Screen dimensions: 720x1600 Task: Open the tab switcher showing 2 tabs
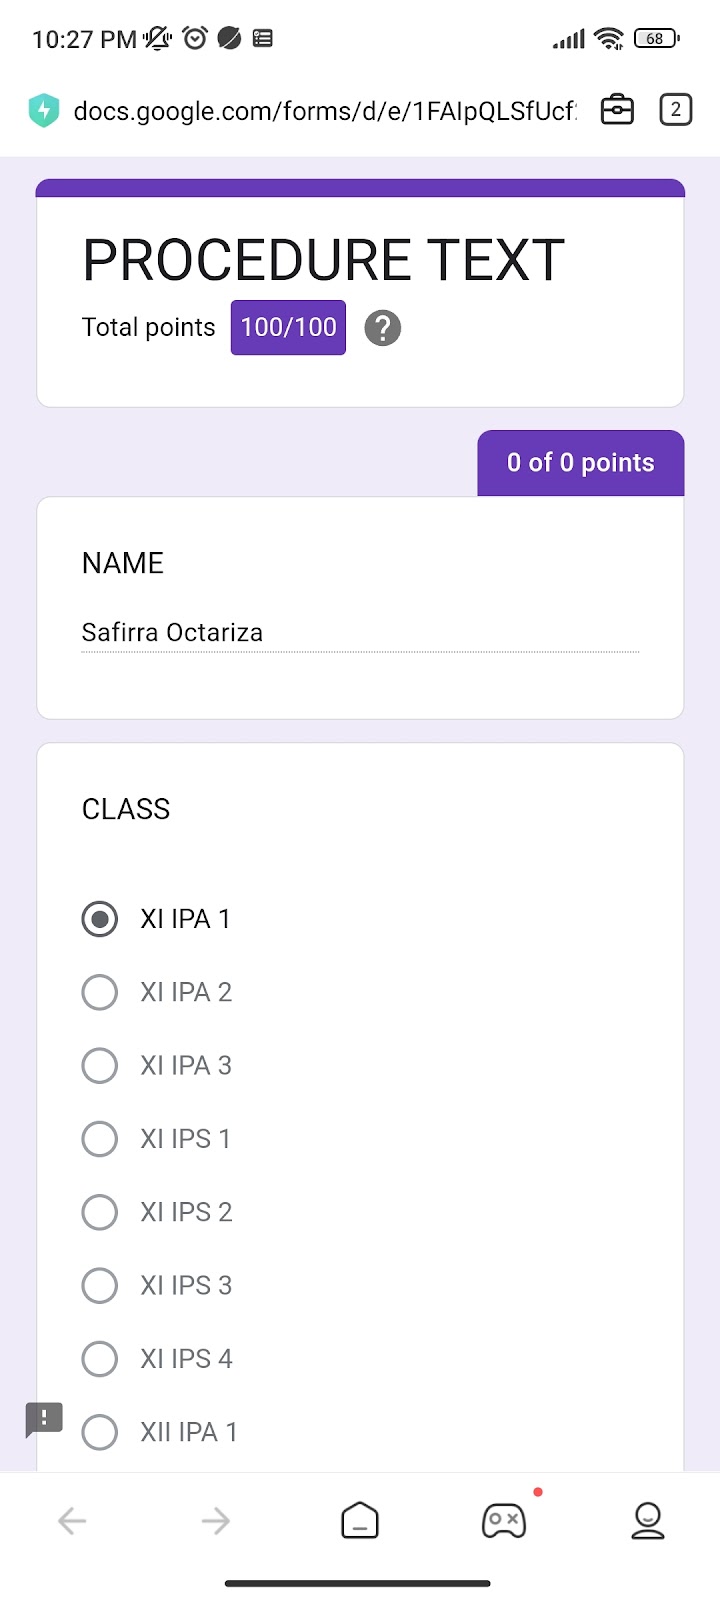pos(676,110)
